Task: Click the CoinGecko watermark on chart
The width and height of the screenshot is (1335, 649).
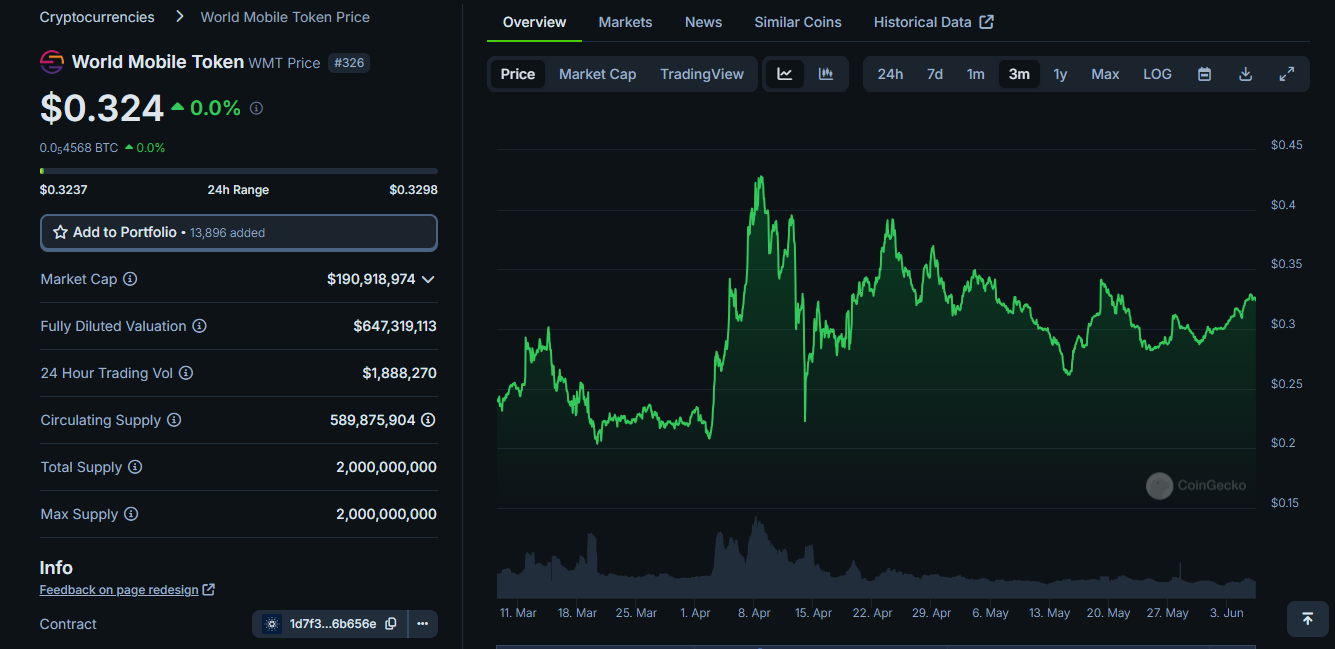Action: (1196, 485)
